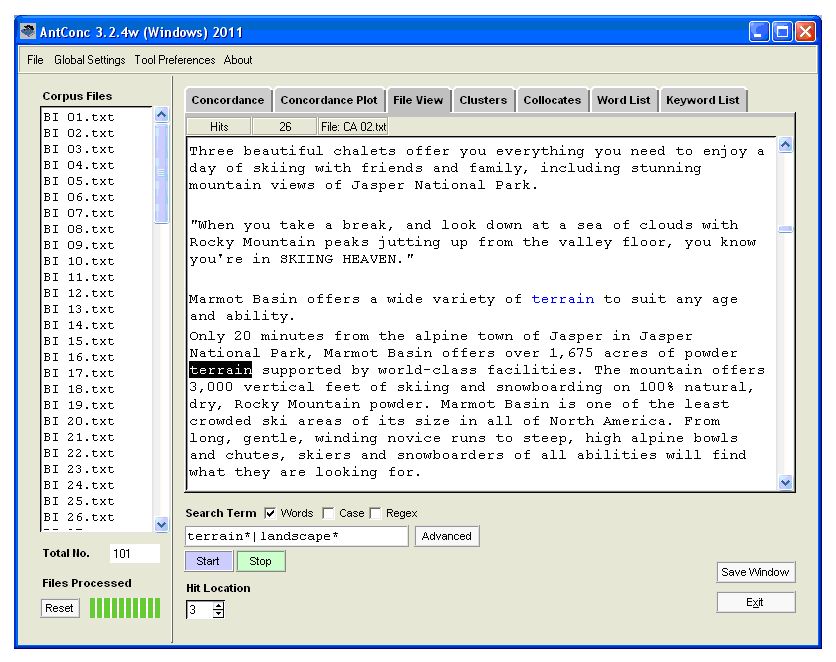Toggle the Words checkbox
836x662 pixels.
pyautogui.click(x=270, y=513)
